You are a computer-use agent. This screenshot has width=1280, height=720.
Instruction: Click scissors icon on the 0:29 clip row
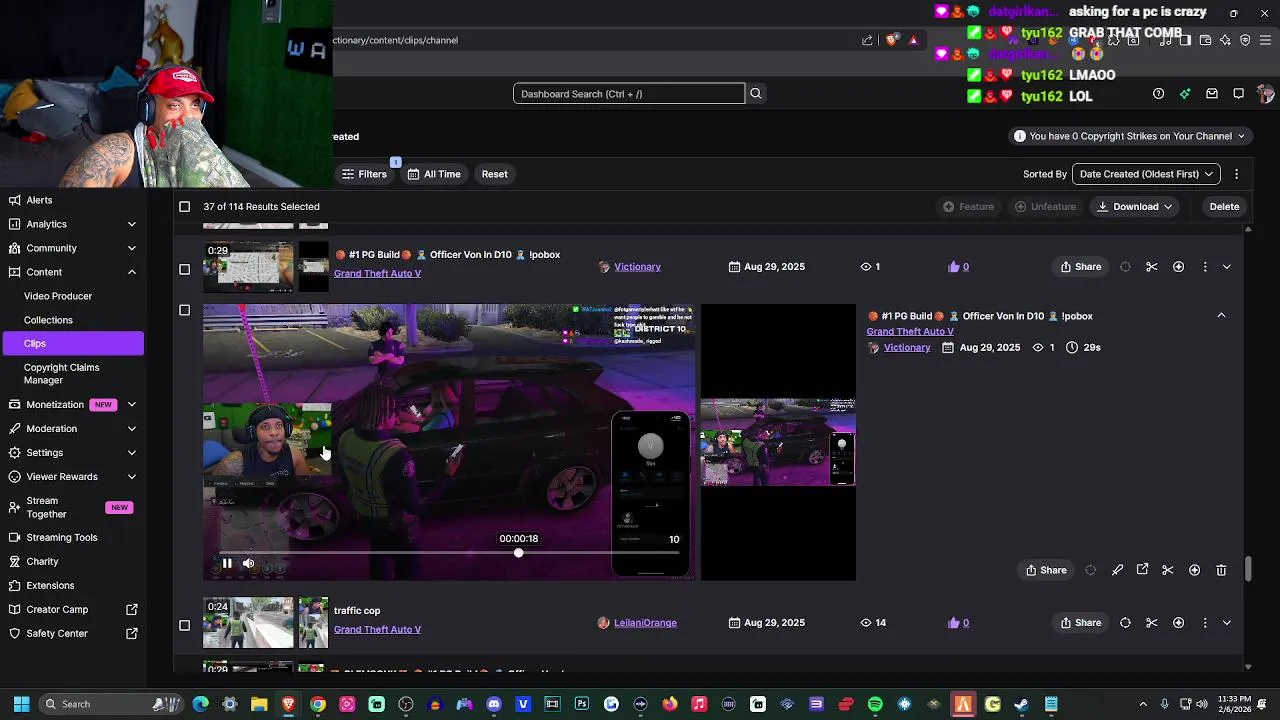coord(1152,267)
